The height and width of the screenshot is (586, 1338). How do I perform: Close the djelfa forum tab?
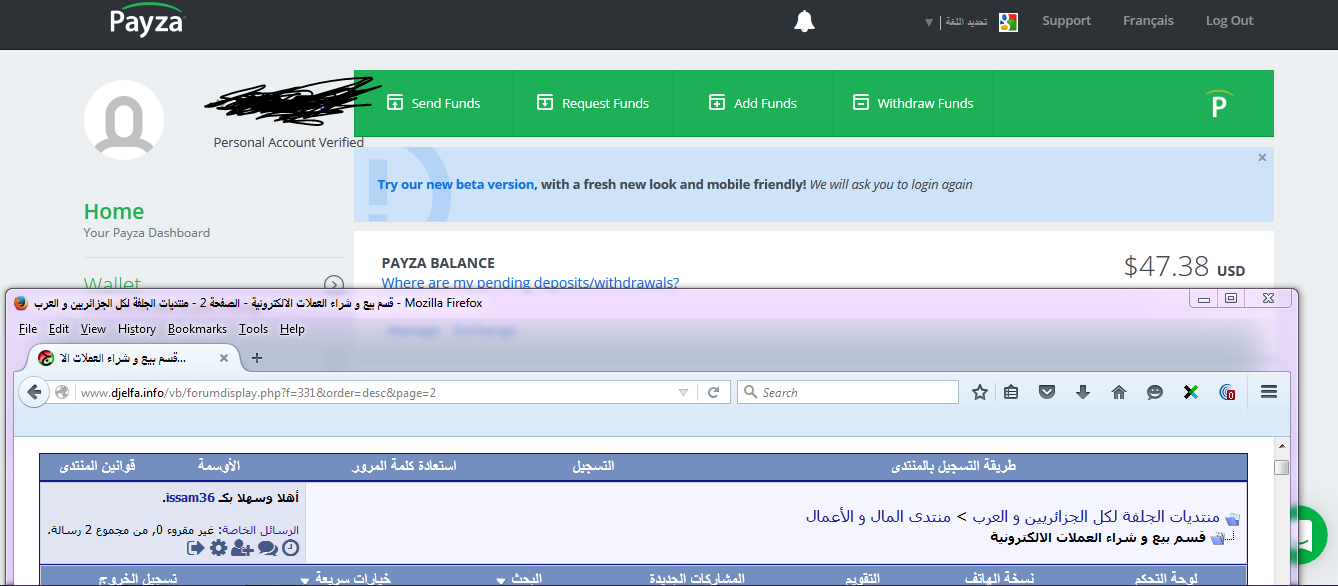[x=224, y=358]
